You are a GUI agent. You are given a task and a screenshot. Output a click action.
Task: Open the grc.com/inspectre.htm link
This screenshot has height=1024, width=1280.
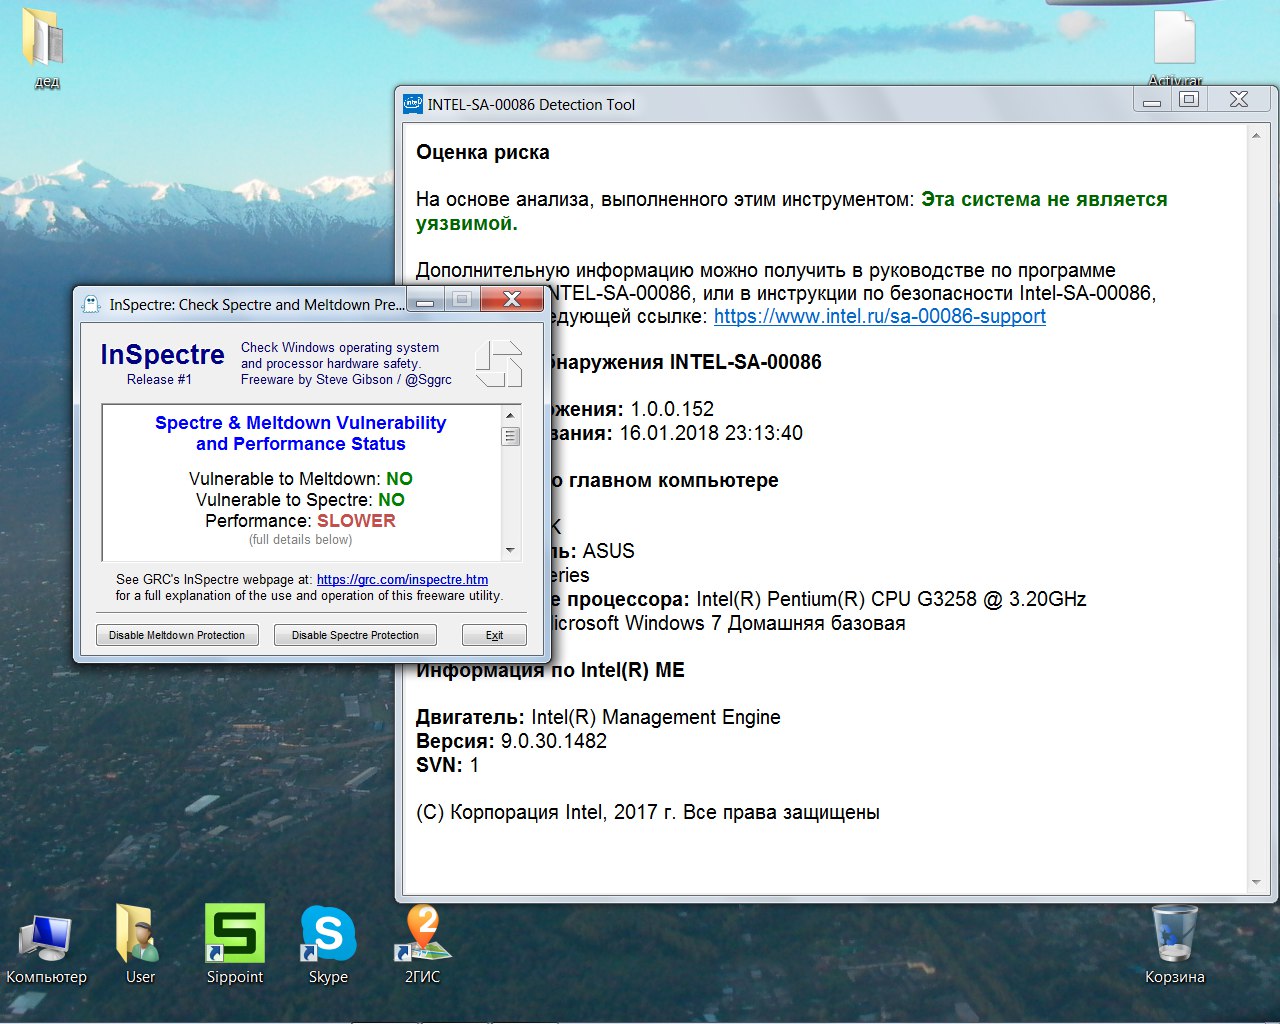(x=402, y=579)
